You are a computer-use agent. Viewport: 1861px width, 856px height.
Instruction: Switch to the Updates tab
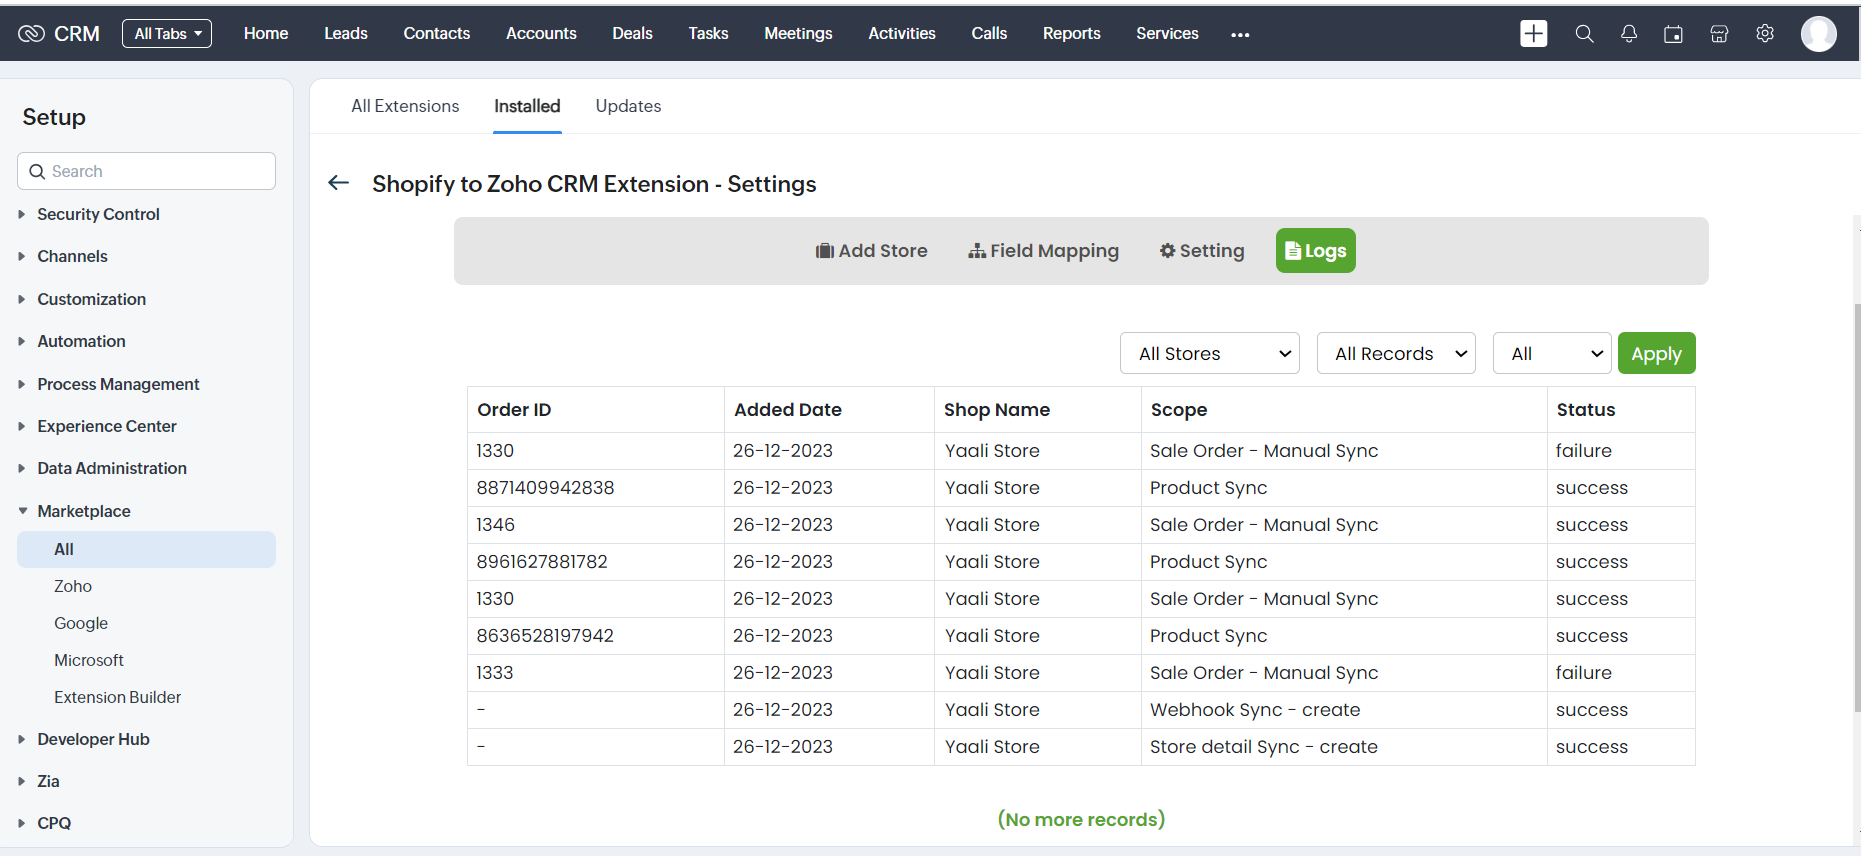(628, 106)
